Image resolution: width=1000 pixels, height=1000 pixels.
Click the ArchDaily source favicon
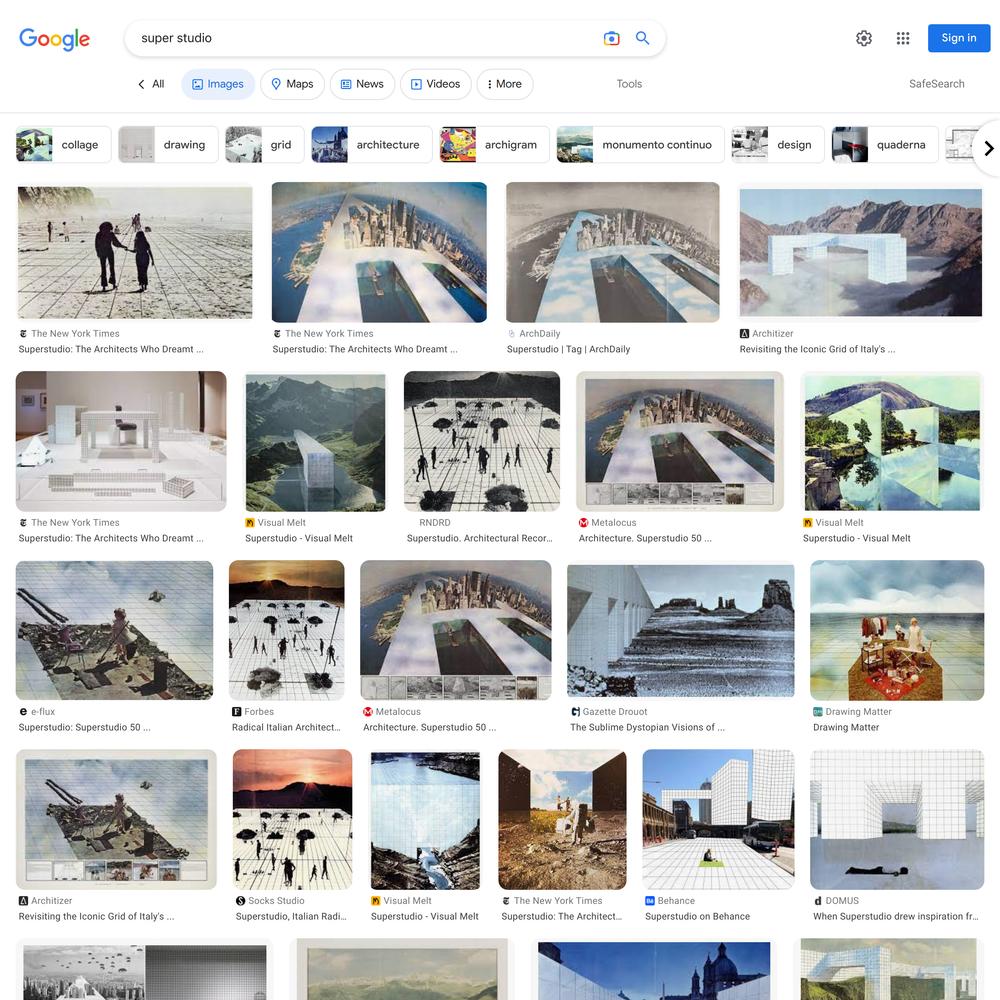(x=511, y=334)
